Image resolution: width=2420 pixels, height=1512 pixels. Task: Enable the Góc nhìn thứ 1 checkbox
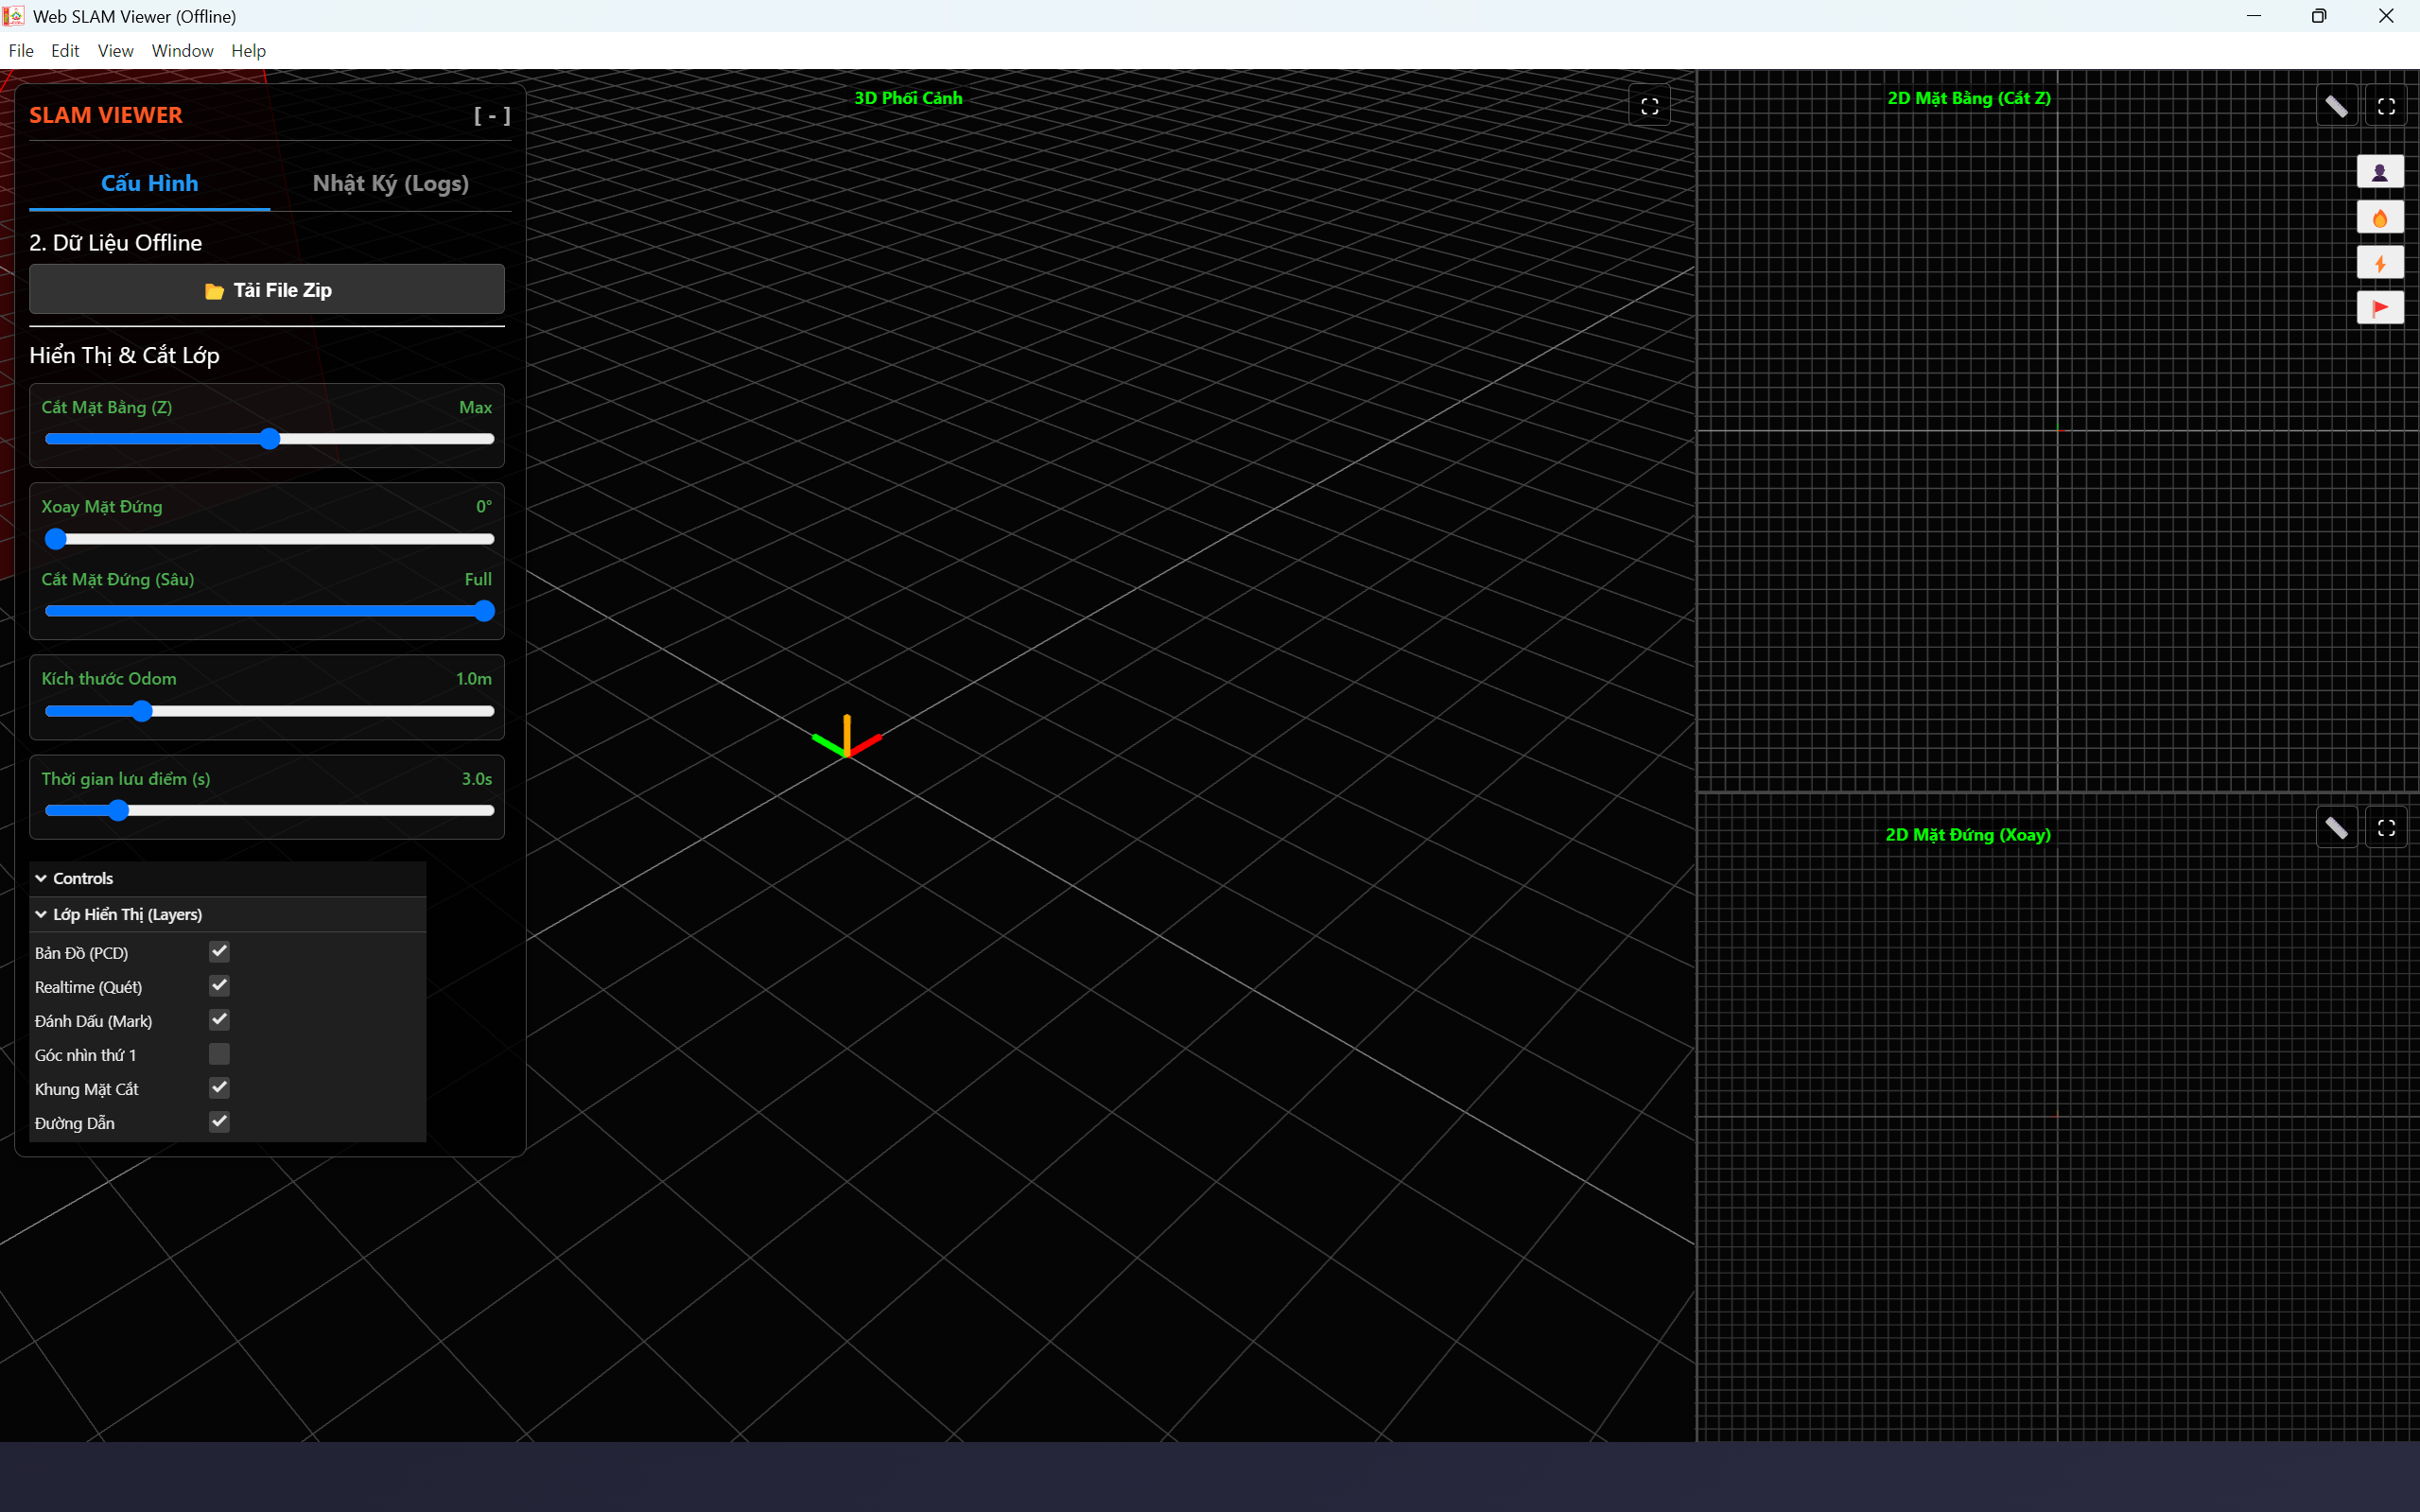[219, 1054]
